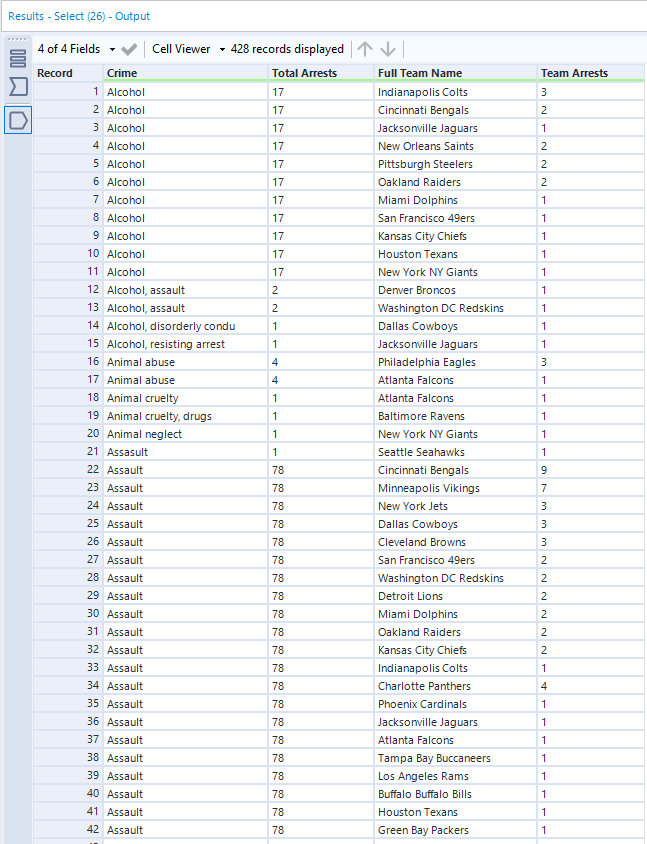Select Philadelphia Eagles cell

[x=455, y=362]
